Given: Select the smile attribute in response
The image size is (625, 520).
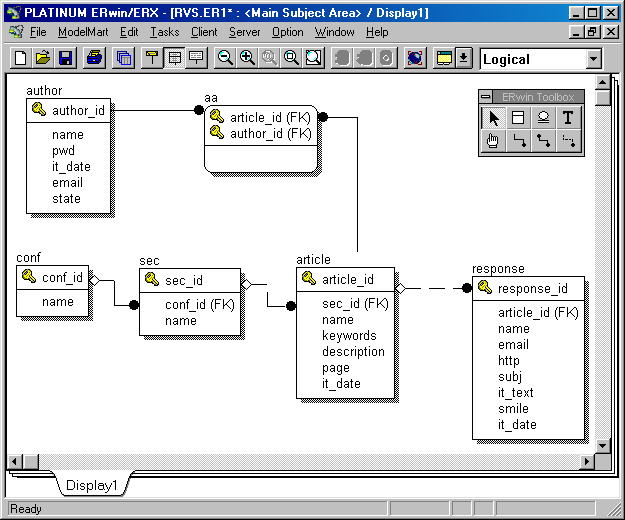Looking at the screenshot, I should 513,408.
